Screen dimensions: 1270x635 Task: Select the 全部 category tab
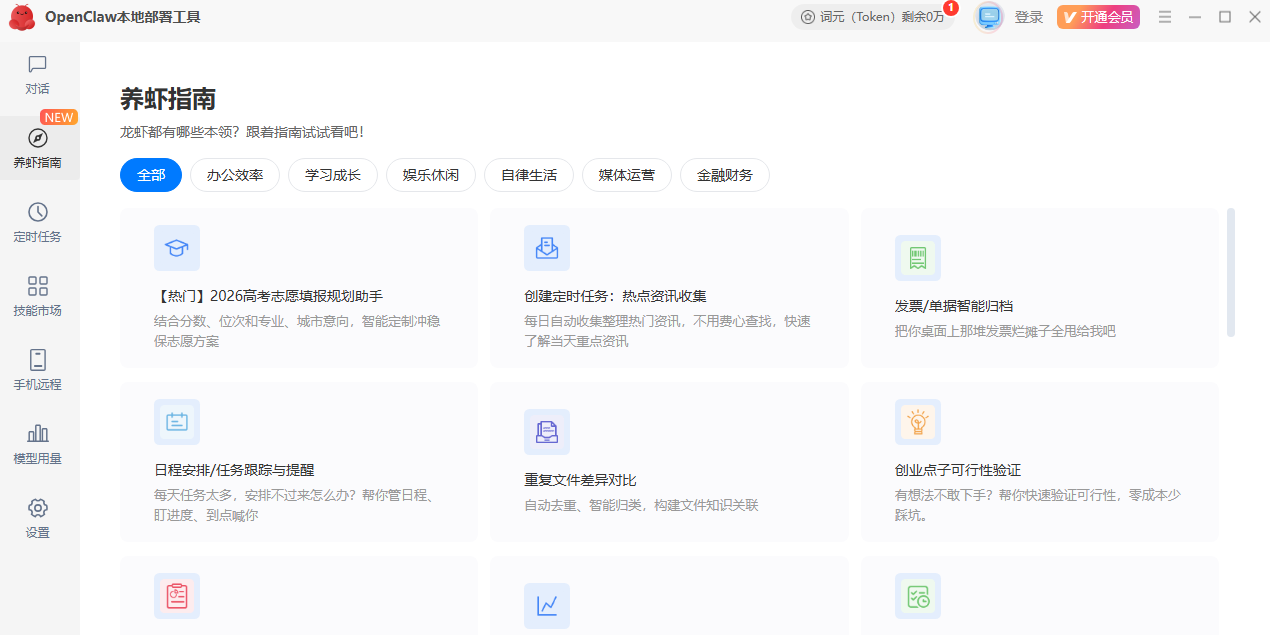[151, 175]
